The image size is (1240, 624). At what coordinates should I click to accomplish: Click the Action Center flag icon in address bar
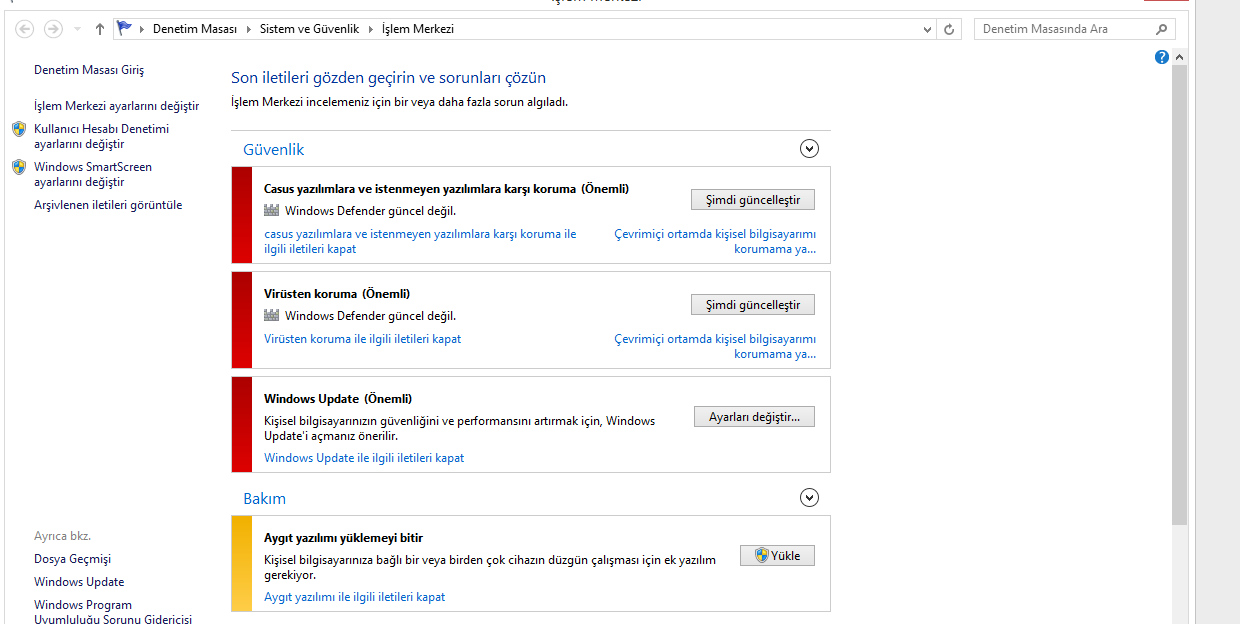(x=125, y=29)
